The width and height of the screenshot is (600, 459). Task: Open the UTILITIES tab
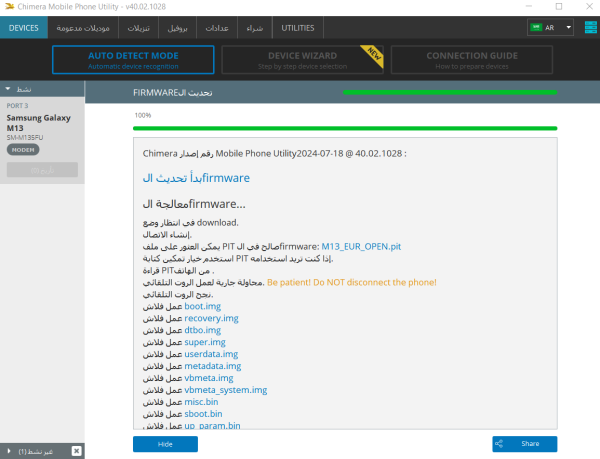tap(298, 28)
